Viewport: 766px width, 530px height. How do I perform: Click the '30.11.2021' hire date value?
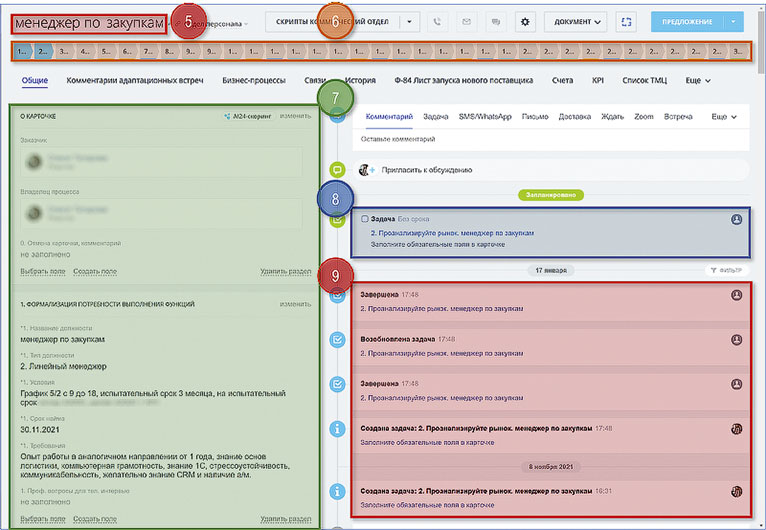pos(40,430)
